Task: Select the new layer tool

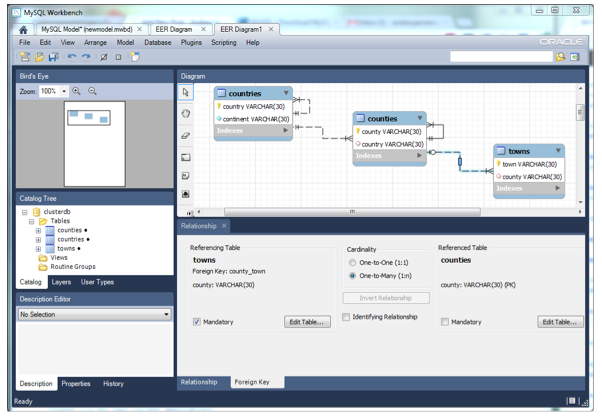Action: pos(186,157)
